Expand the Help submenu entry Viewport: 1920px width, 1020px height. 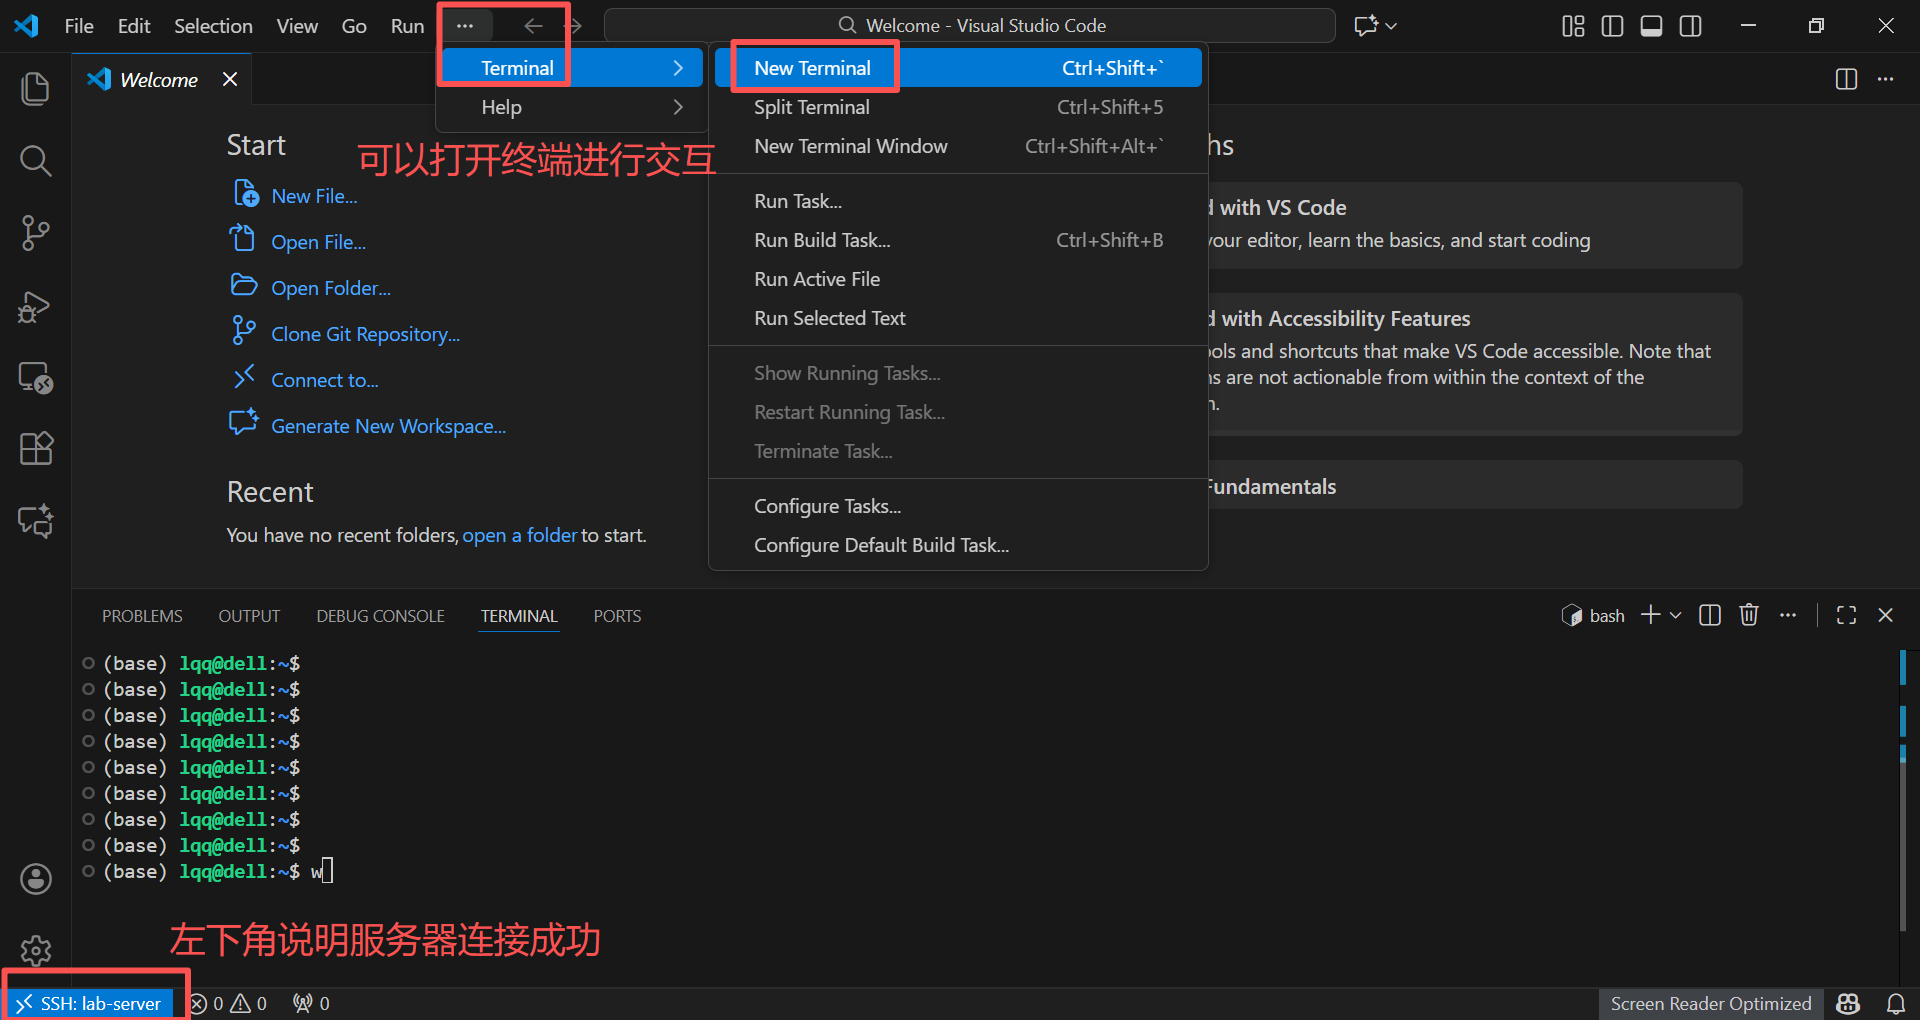(x=572, y=107)
